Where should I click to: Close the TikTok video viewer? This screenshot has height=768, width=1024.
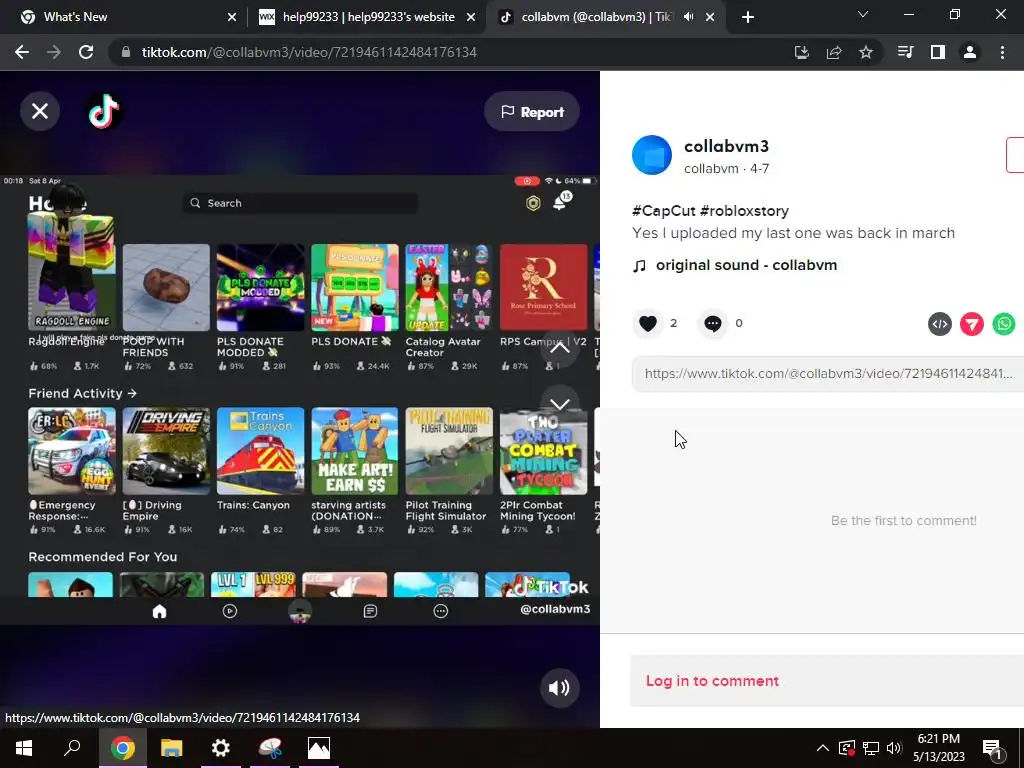40,111
